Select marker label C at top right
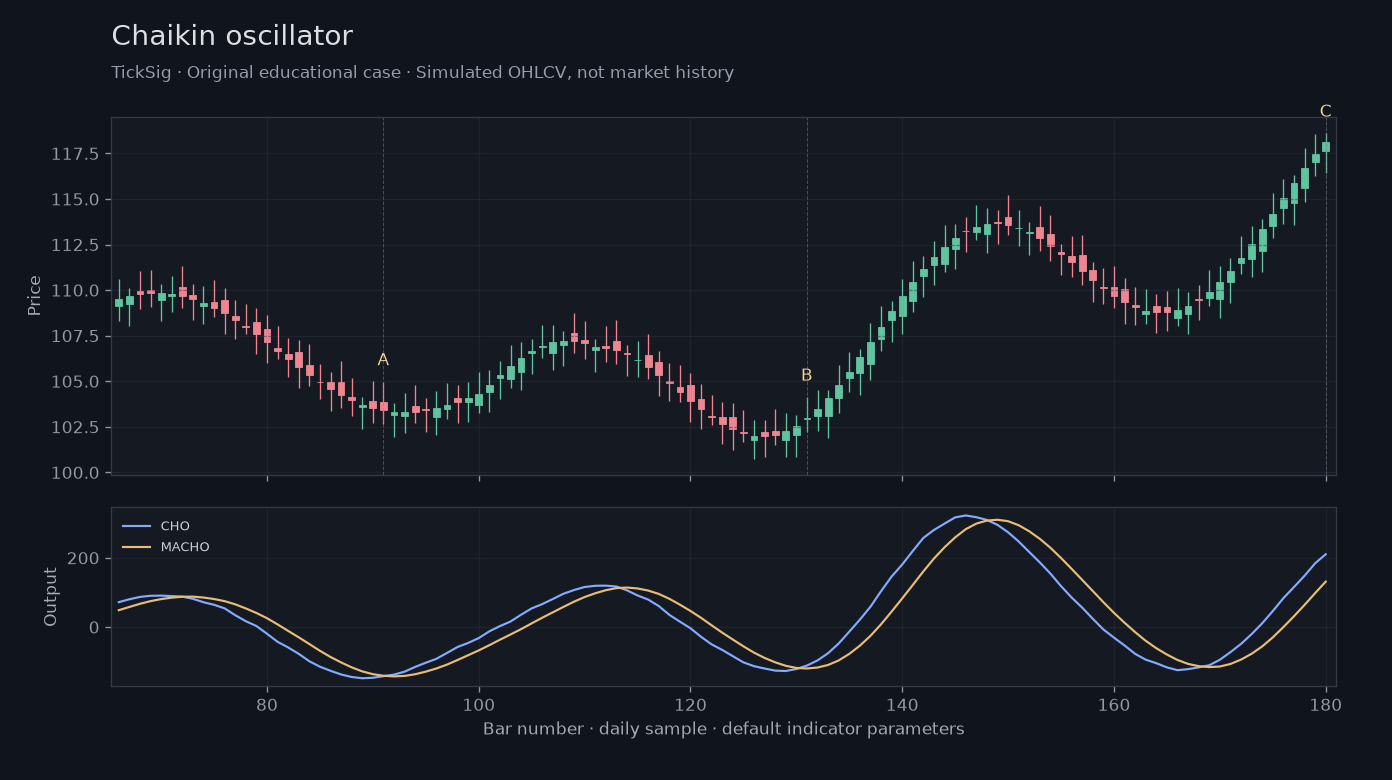The height and width of the screenshot is (780, 1392). (x=1325, y=112)
